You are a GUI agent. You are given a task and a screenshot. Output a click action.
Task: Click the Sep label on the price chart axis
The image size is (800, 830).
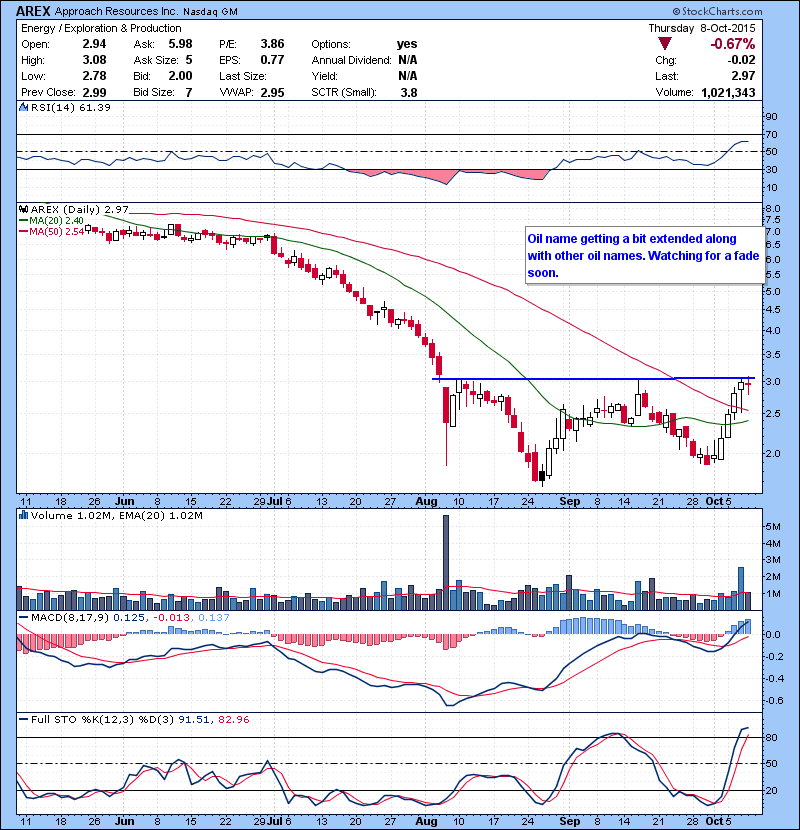click(570, 501)
